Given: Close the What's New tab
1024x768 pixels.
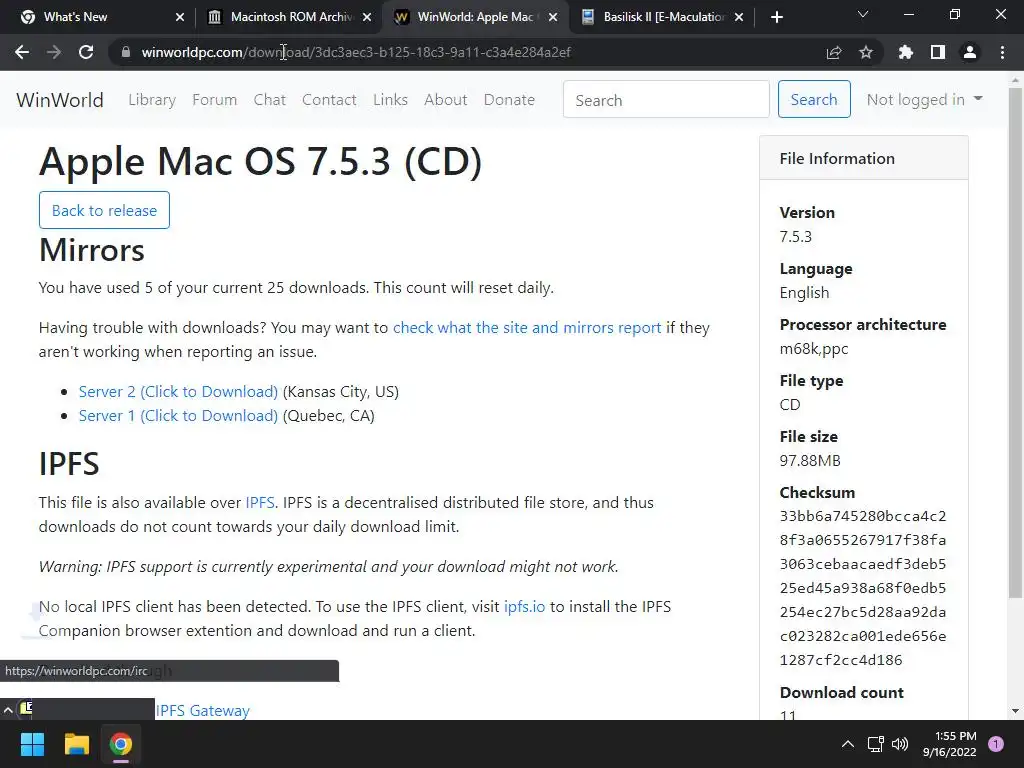Looking at the screenshot, I should [x=180, y=17].
